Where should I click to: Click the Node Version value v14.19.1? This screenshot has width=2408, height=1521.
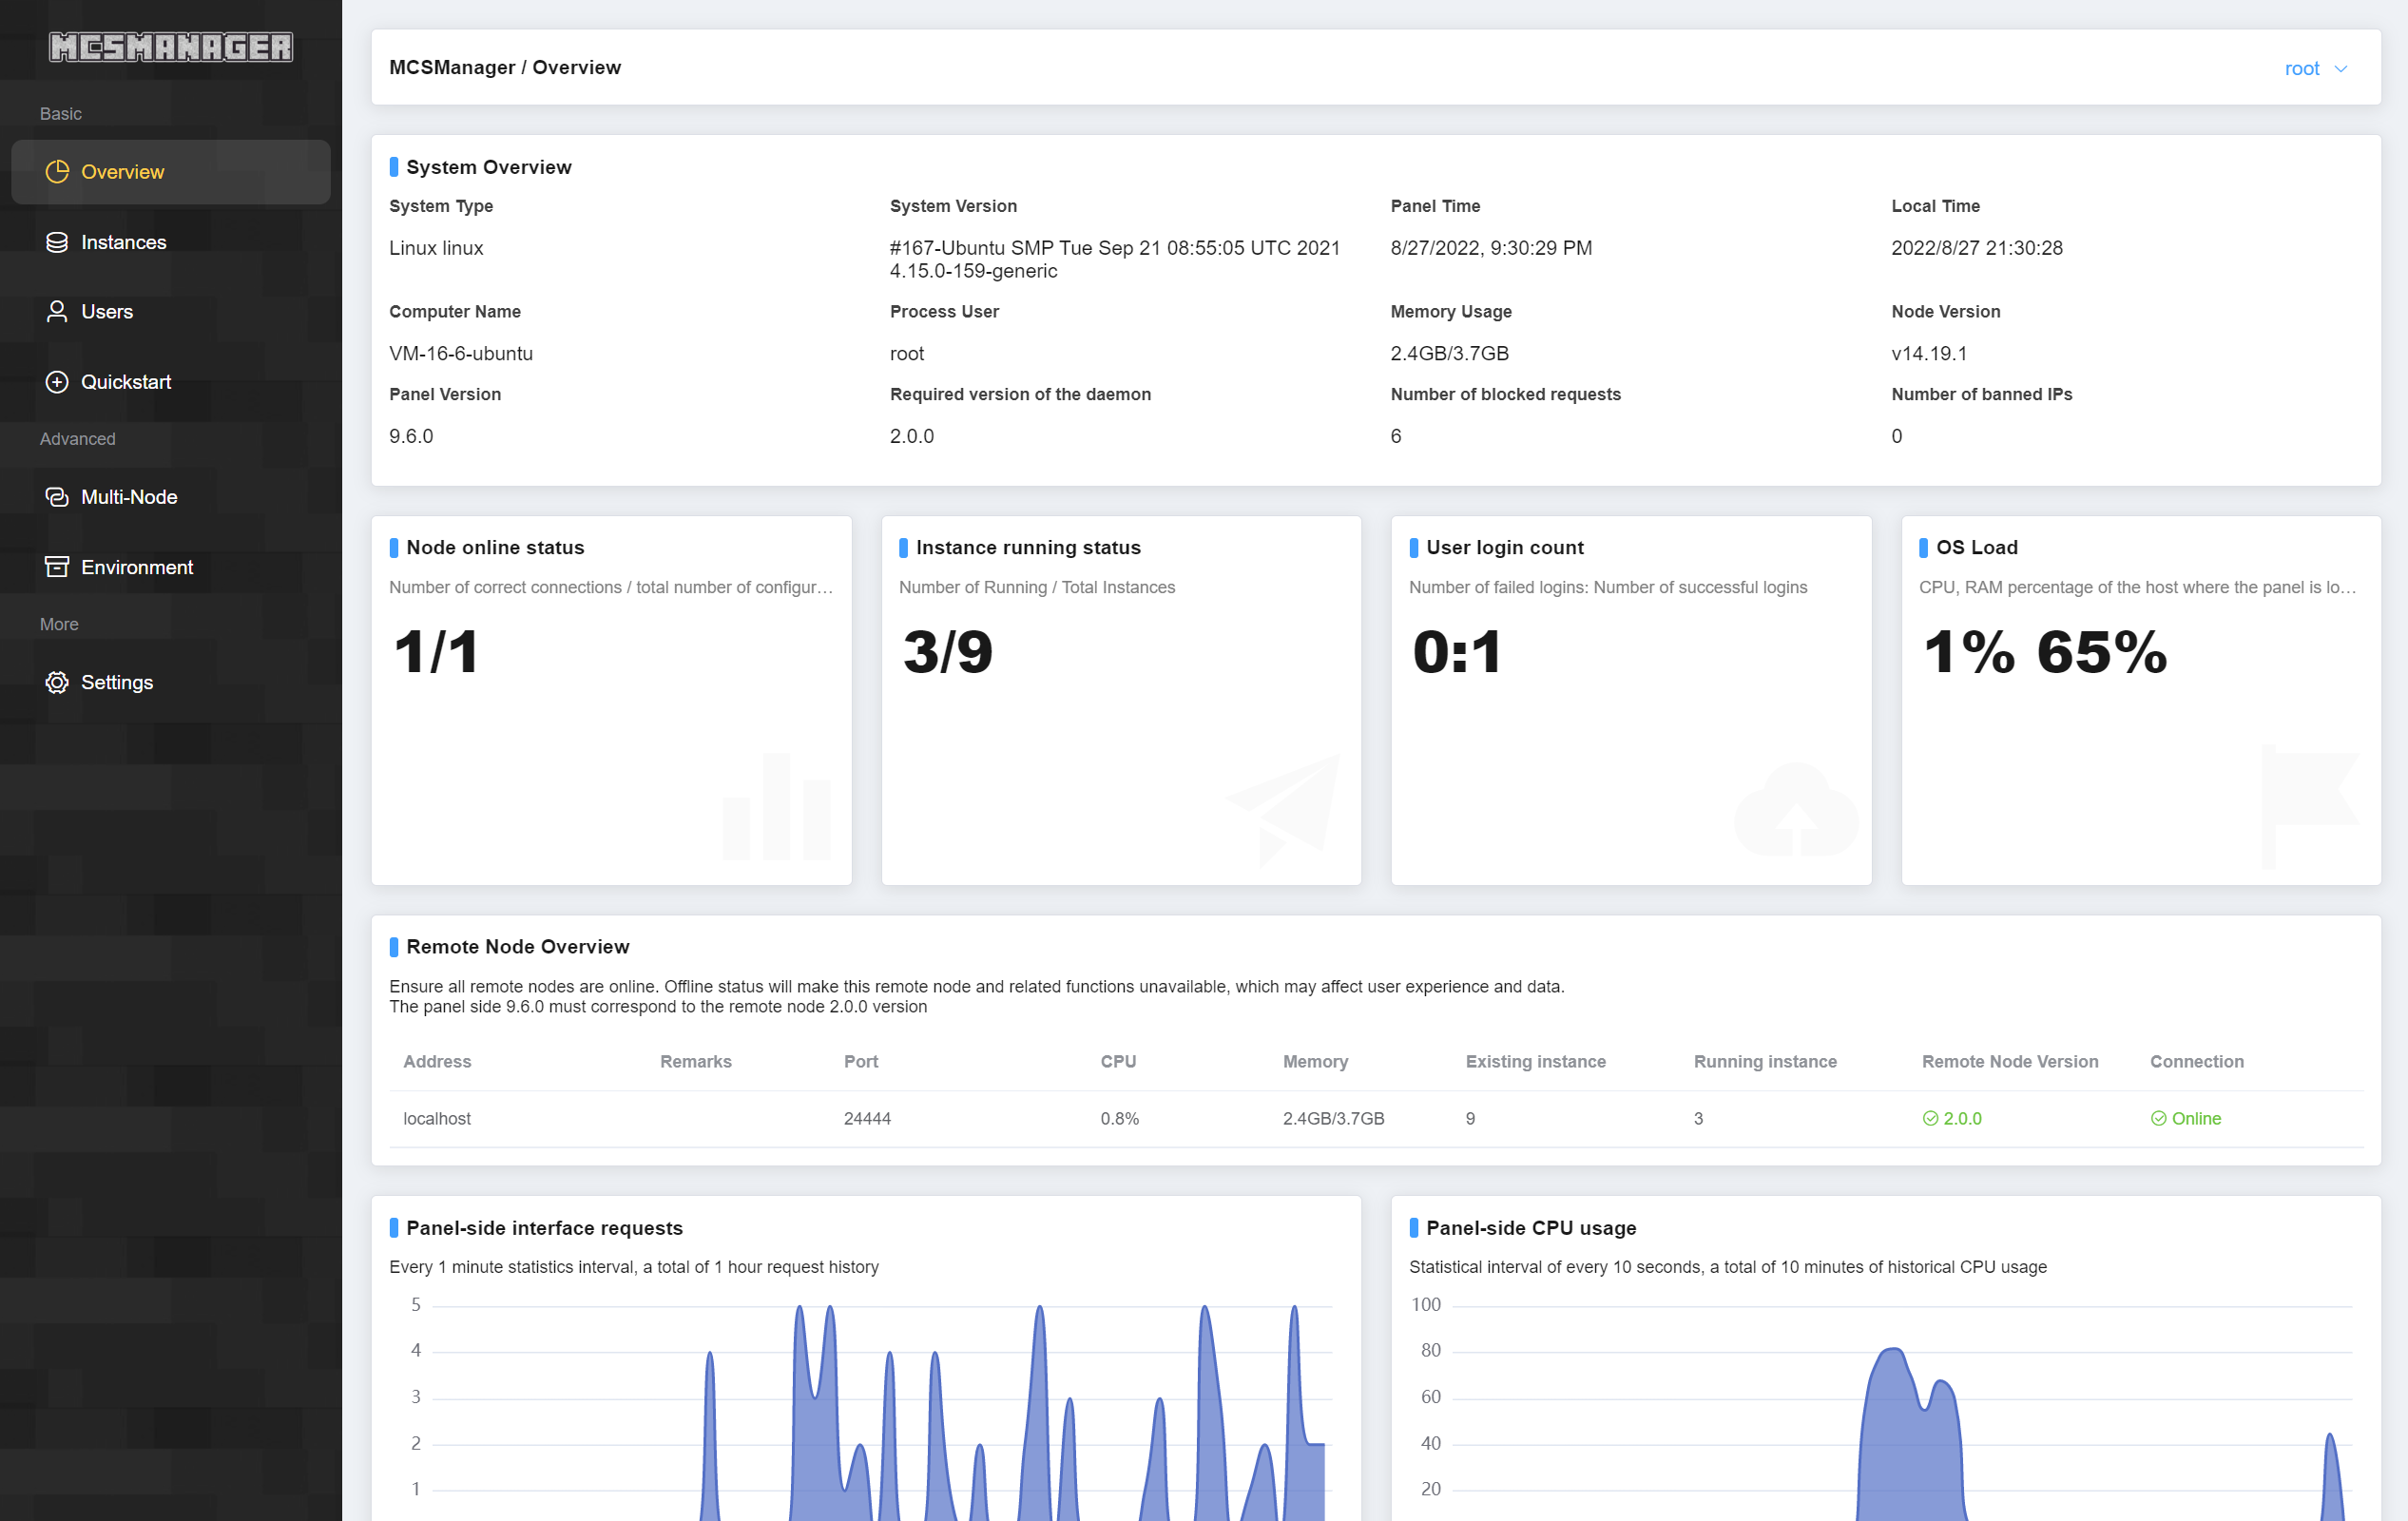(1929, 353)
